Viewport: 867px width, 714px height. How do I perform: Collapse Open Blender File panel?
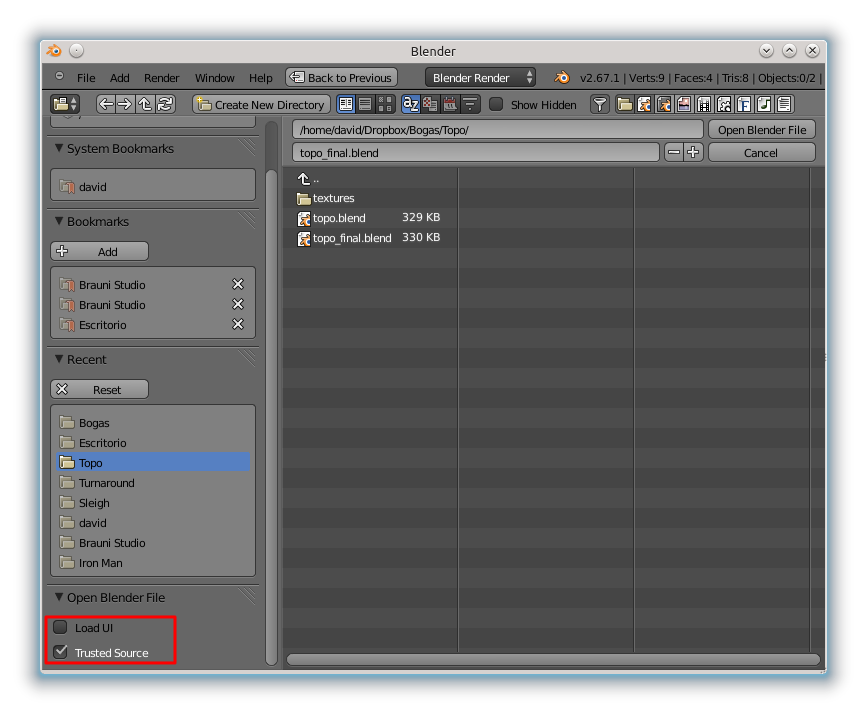coord(59,597)
